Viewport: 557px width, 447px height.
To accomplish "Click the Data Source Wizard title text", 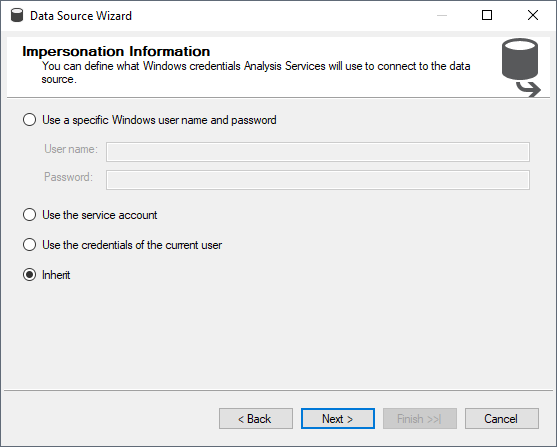I will pos(81,16).
